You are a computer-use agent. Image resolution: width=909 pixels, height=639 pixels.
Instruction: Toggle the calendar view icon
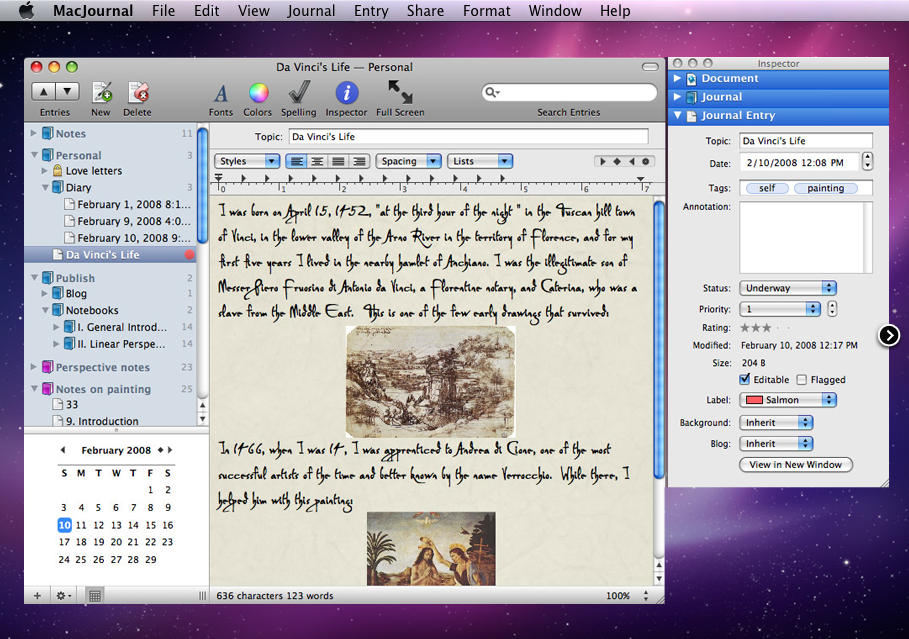pos(95,596)
